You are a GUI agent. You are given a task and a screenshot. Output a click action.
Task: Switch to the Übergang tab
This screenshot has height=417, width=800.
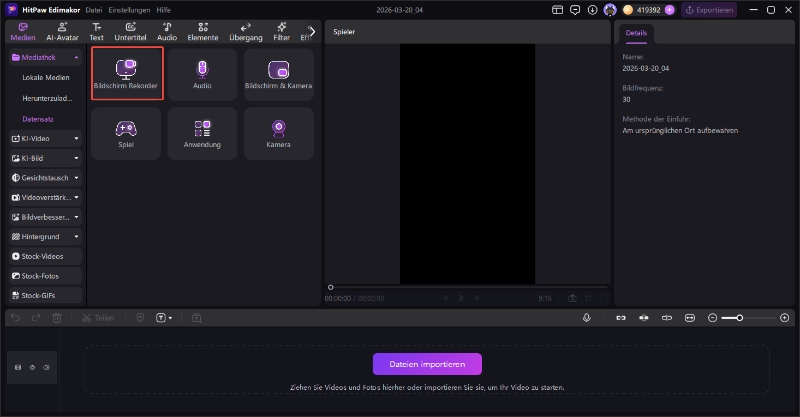(246, 31)
